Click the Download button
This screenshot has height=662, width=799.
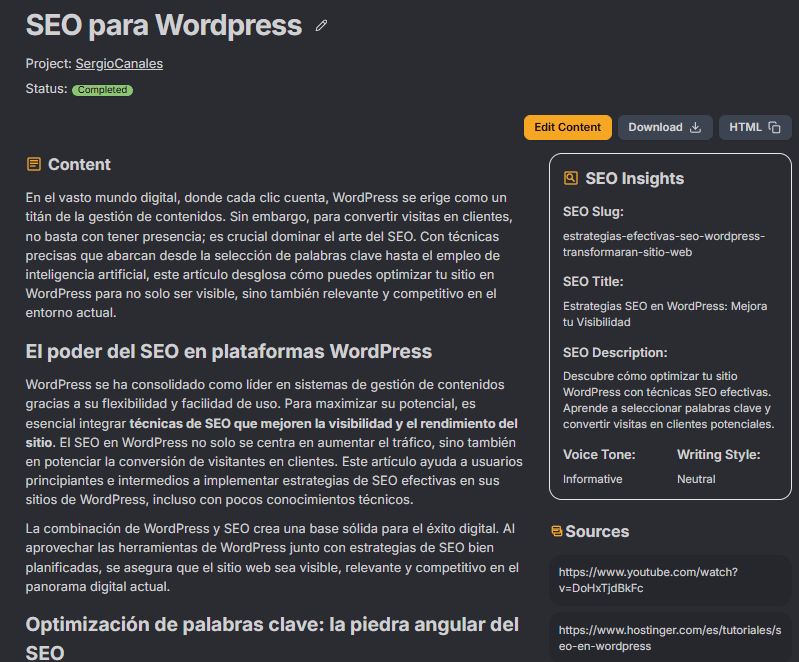665,127
